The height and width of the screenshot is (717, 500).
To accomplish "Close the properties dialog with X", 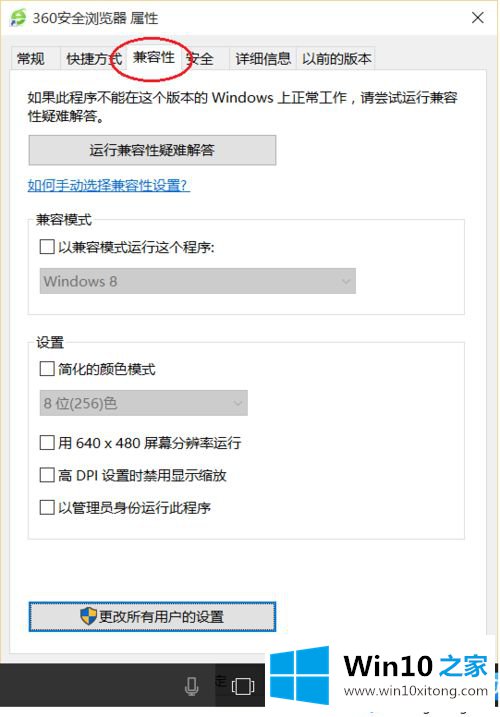I will [478, 18].
